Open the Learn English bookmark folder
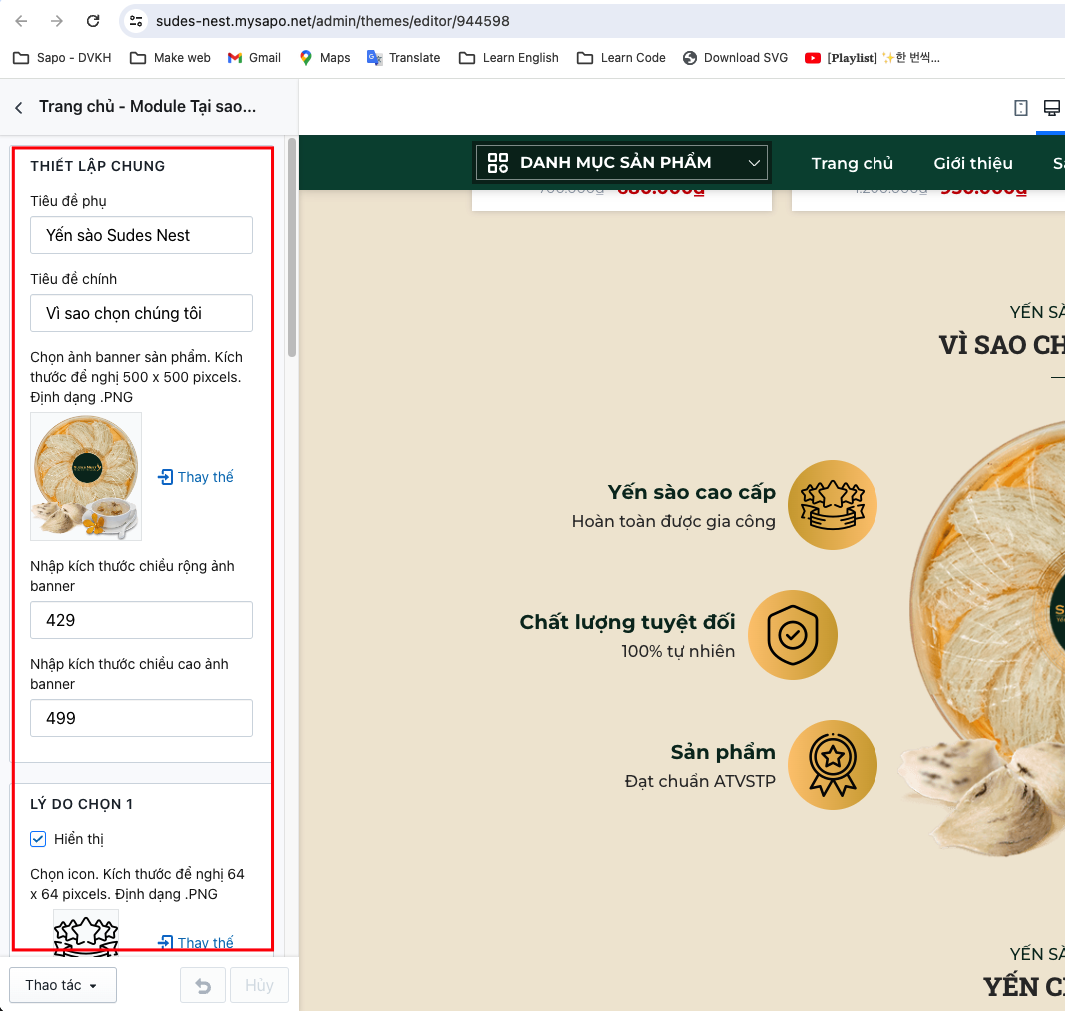1065x1011 pixels. (509, 58)
